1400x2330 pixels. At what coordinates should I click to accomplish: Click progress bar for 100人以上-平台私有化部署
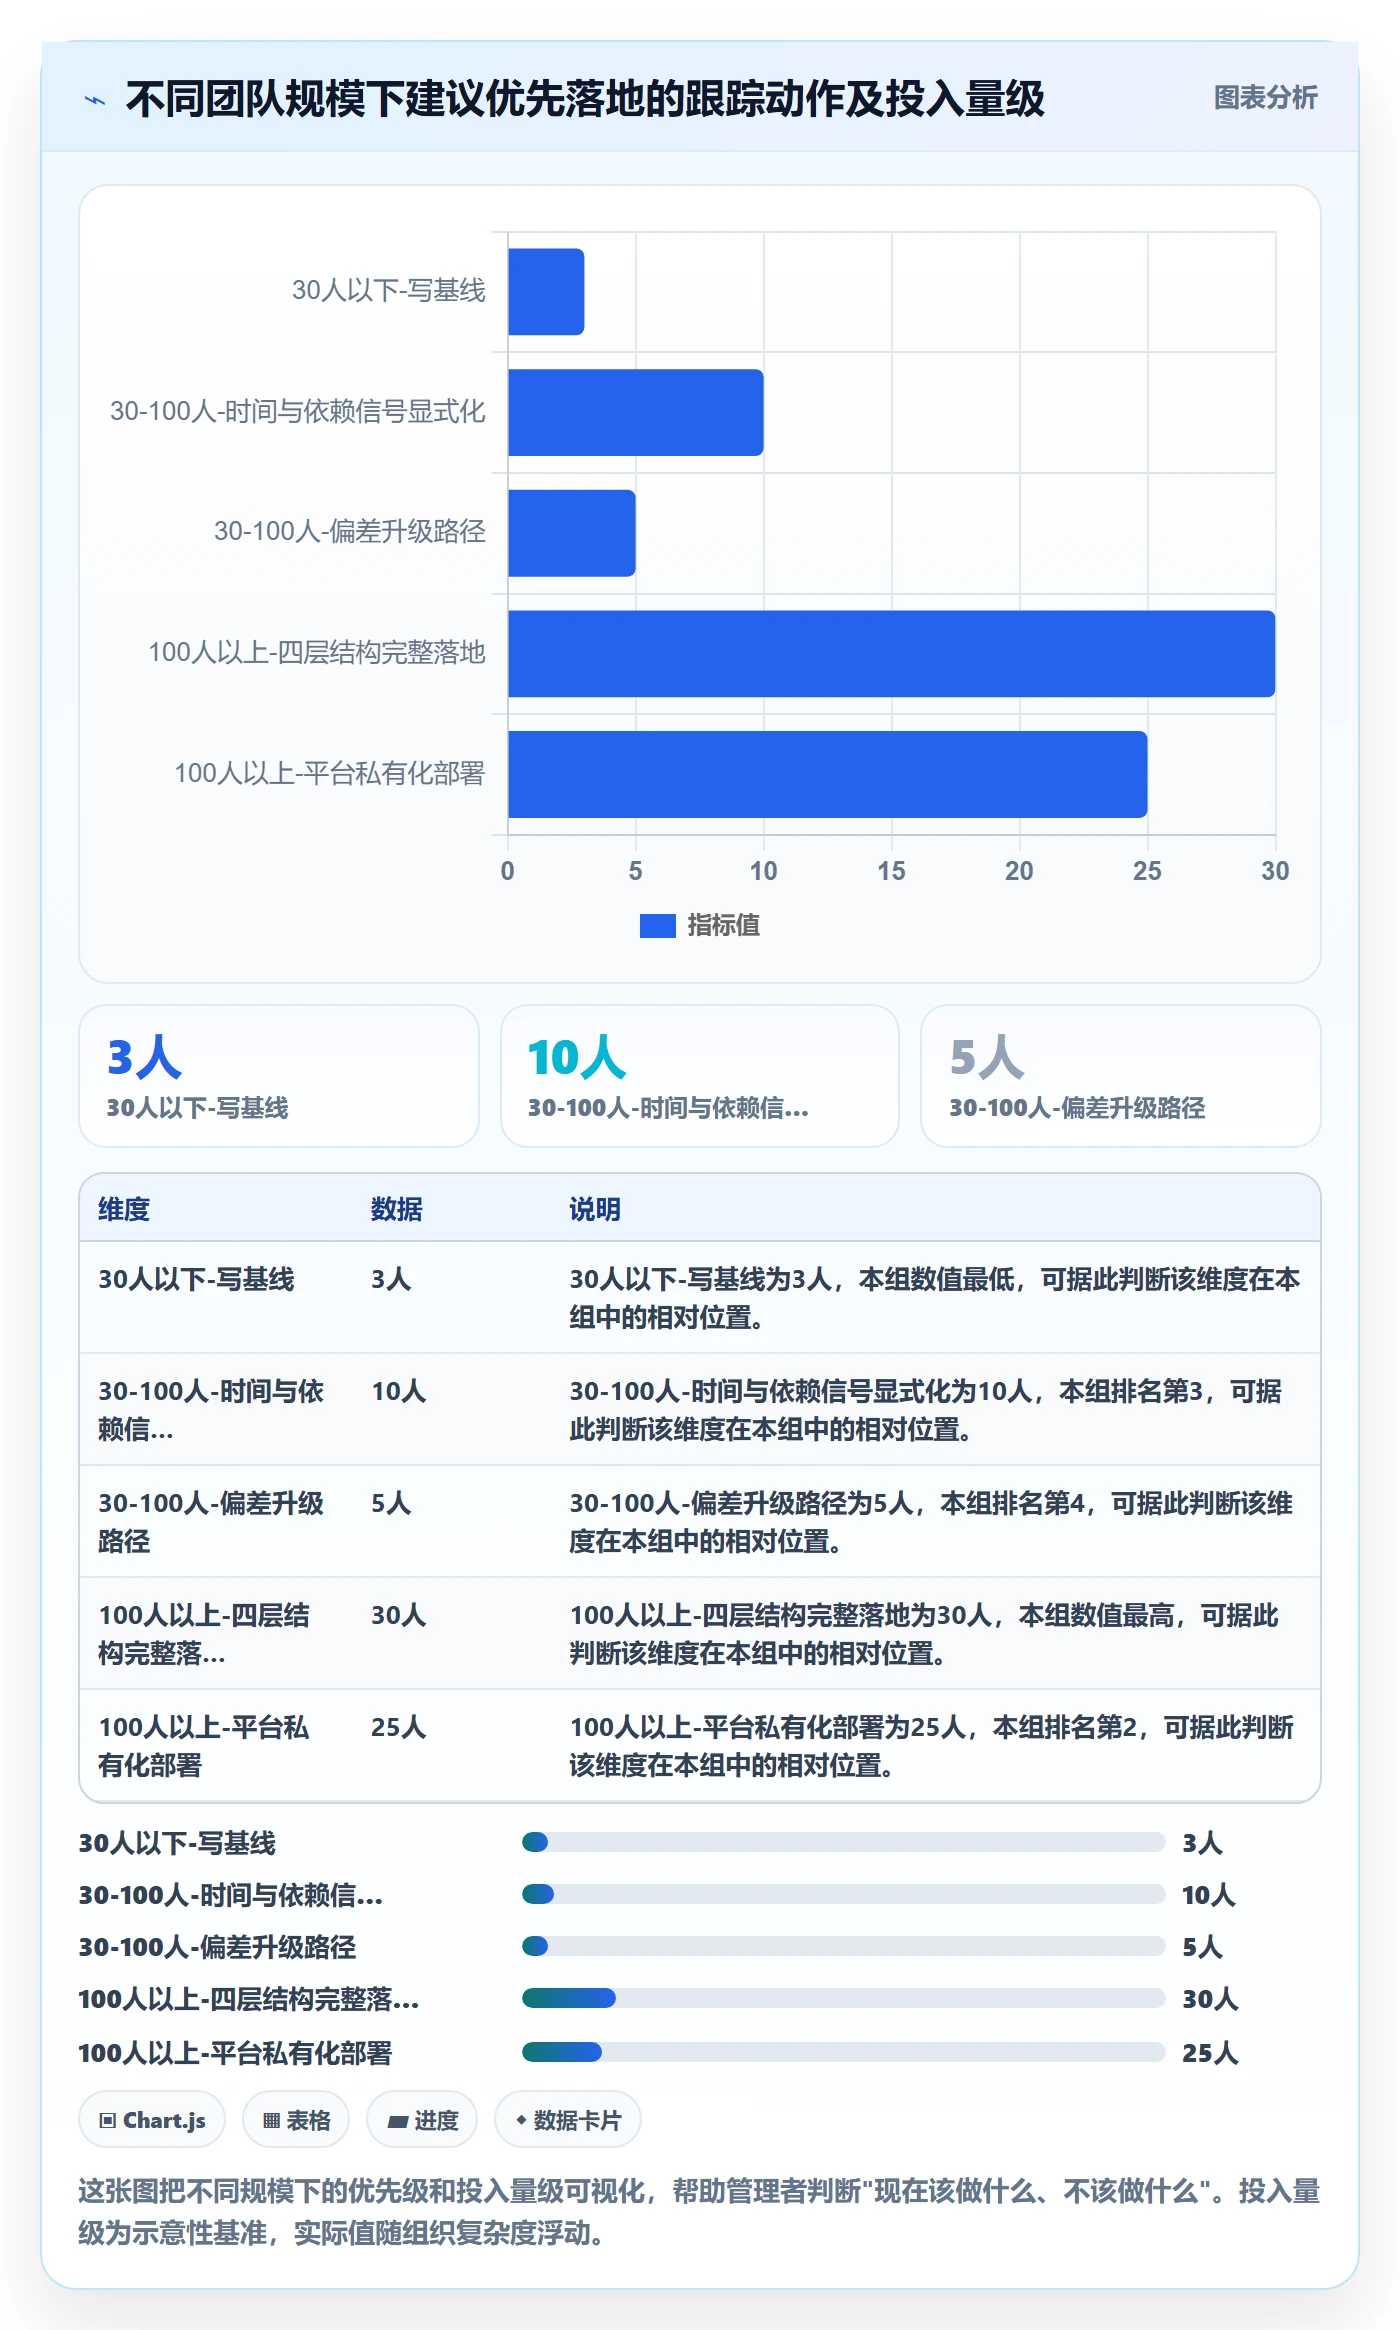coord(843,2052)
